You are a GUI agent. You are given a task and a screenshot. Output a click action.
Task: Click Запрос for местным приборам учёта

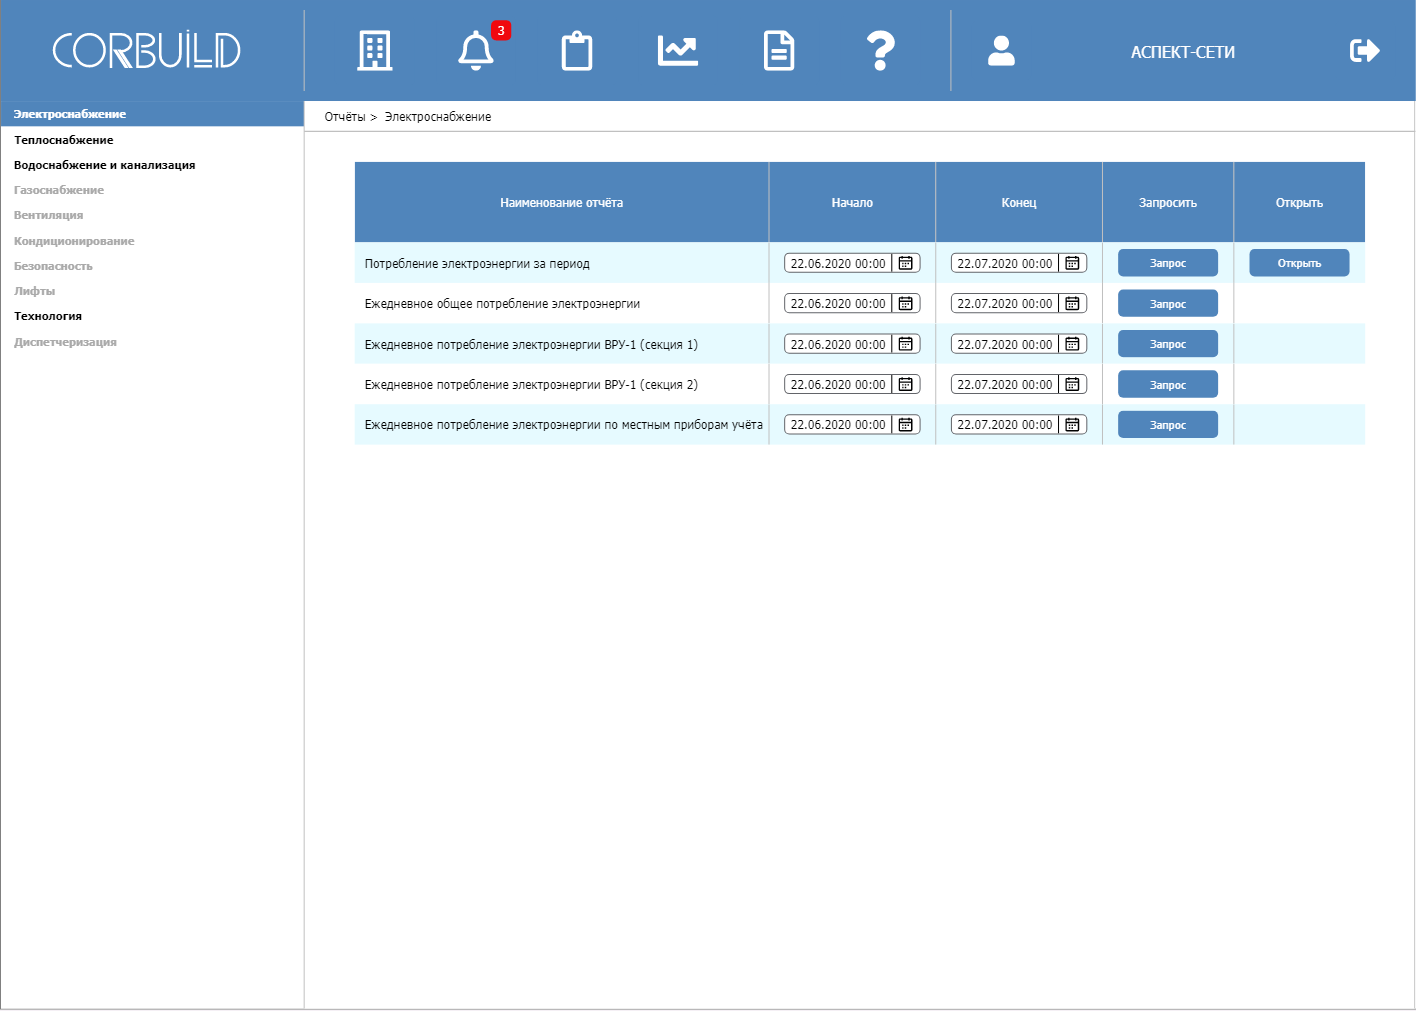(x=1168, y=424)
